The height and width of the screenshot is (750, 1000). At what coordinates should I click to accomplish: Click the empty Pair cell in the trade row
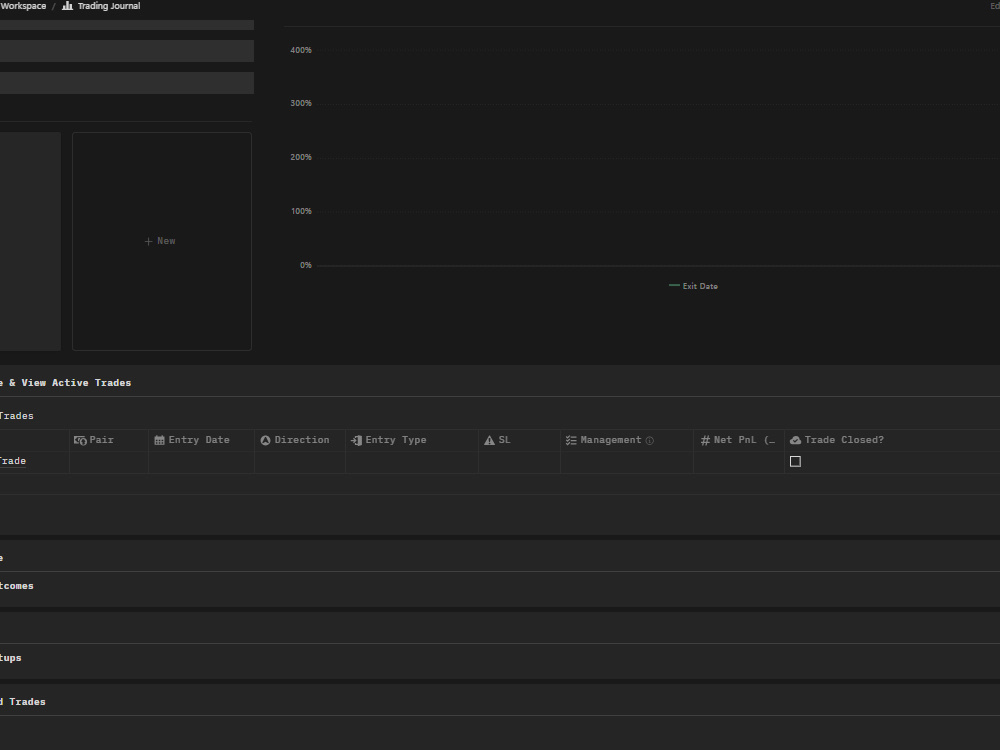pyautogui.click(x=109, y=462)
